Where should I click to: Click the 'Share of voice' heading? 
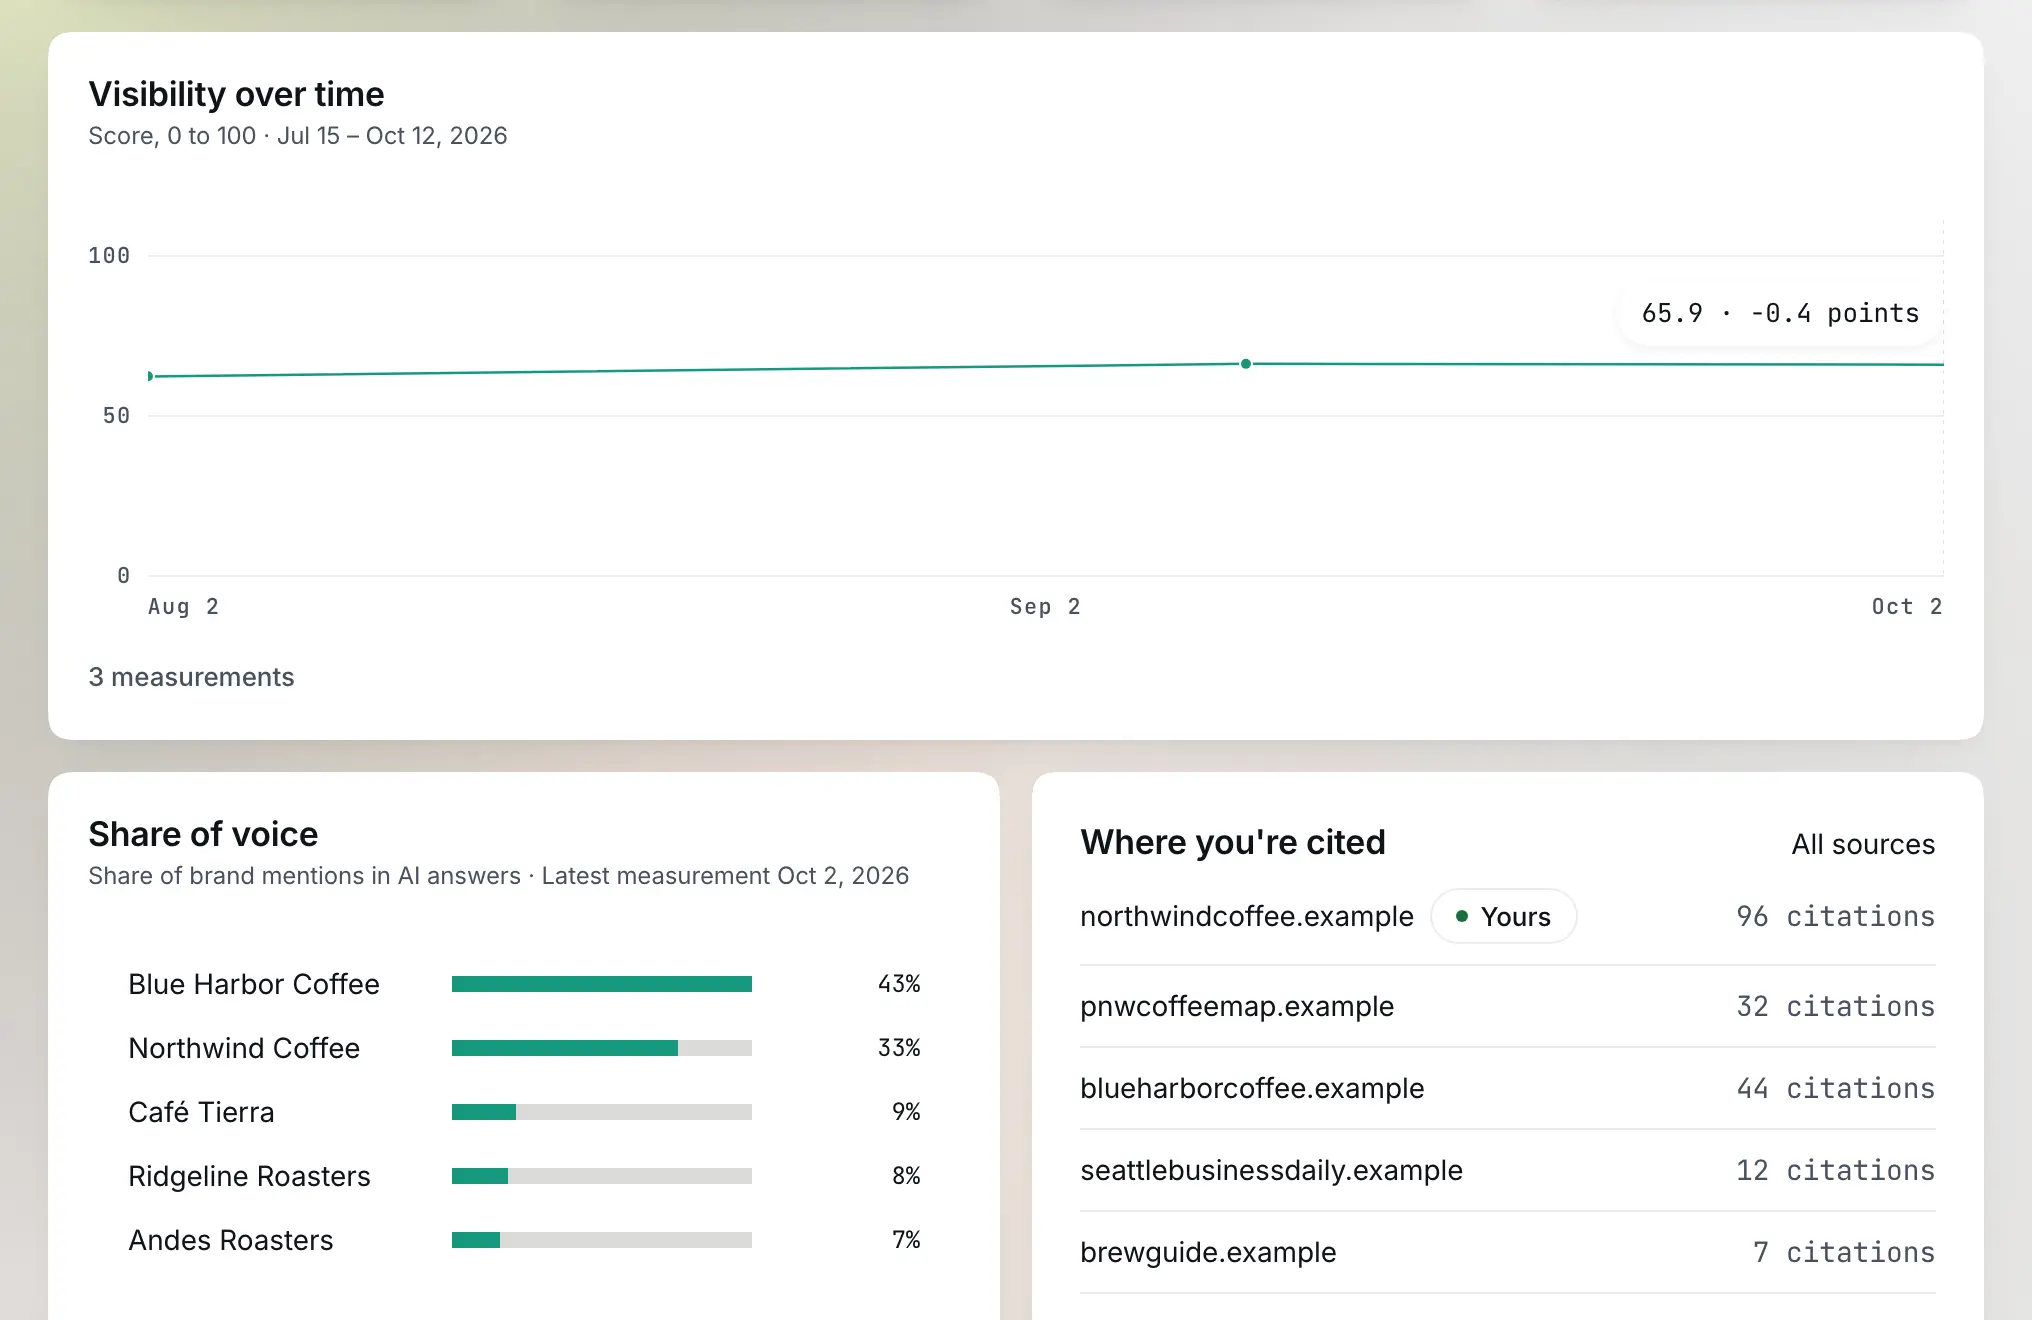click(203, 834)
